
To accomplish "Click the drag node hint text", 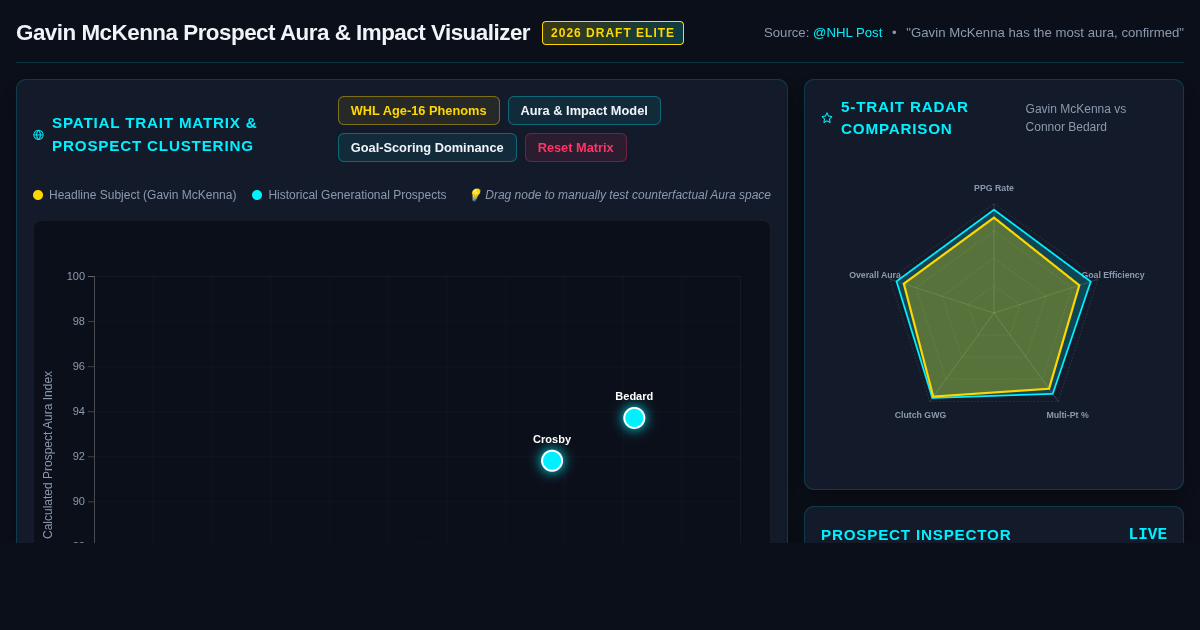I will click(x=628, y=195).
